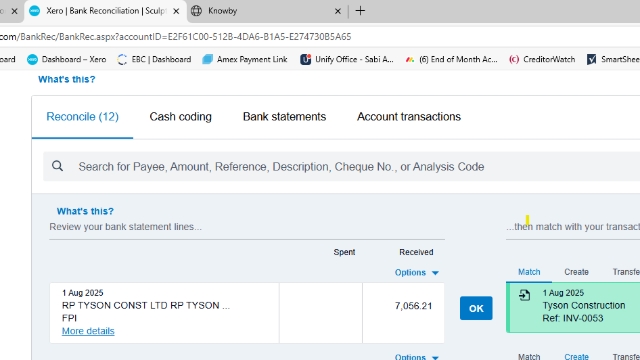Expand Options dropdown for RP Tyson line

[416, 273]
